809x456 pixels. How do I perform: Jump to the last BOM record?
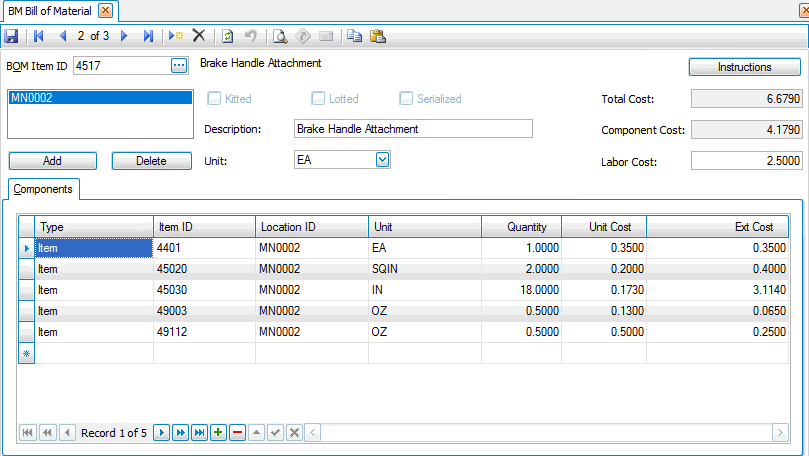pos(148,35)
